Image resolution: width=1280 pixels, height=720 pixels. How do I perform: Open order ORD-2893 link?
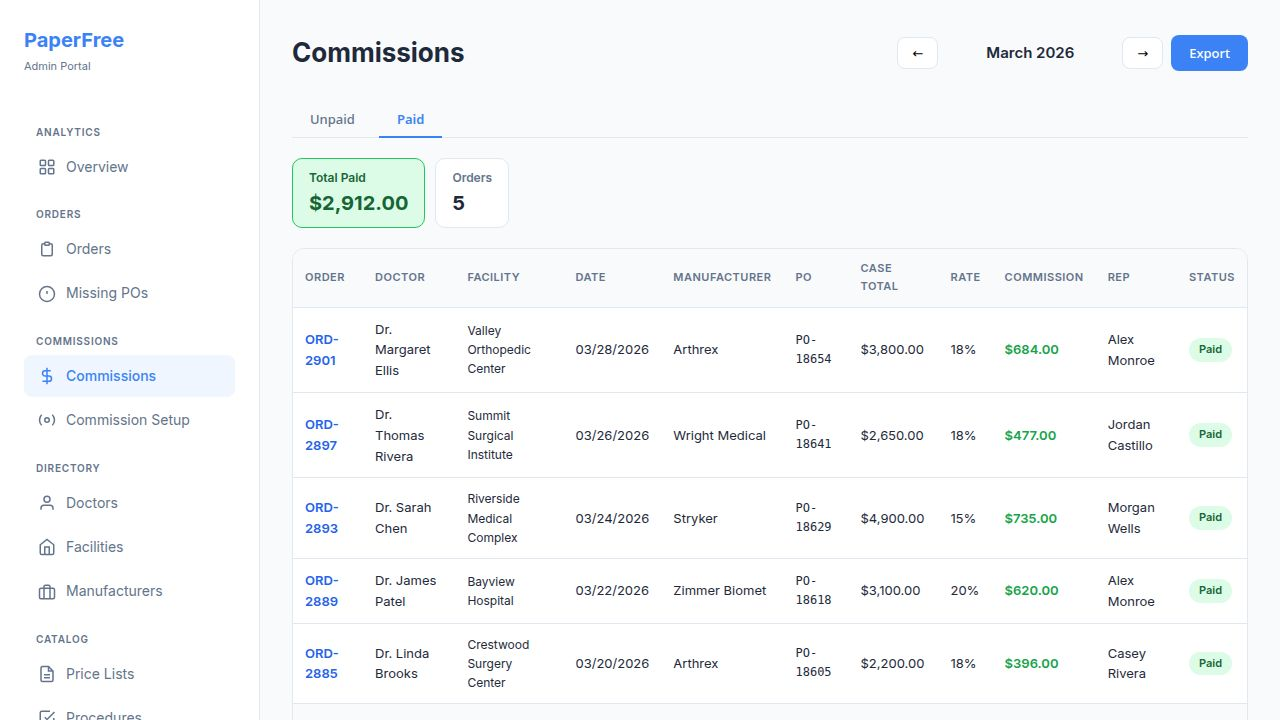click(321, 518)
